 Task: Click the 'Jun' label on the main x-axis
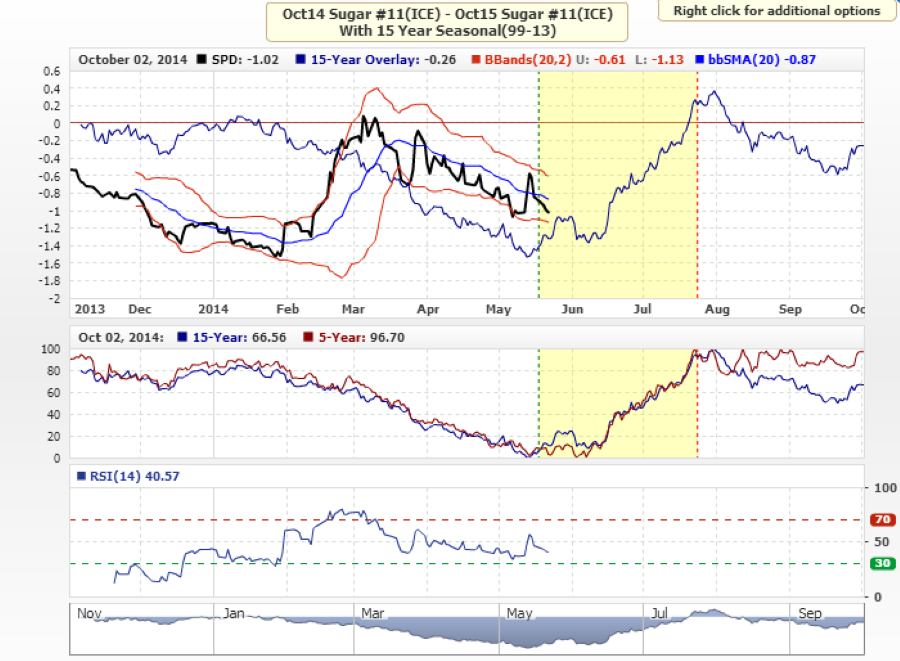pos(572,309)
